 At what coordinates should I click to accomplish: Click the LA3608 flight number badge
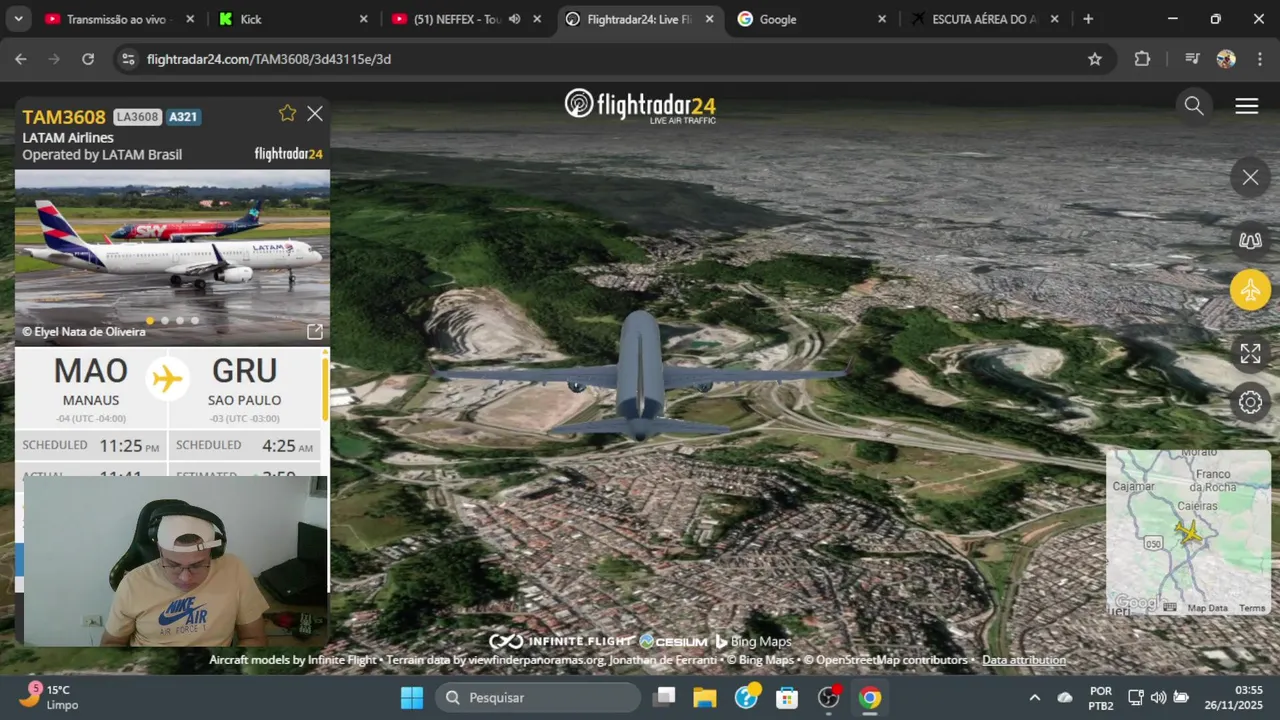137,117
